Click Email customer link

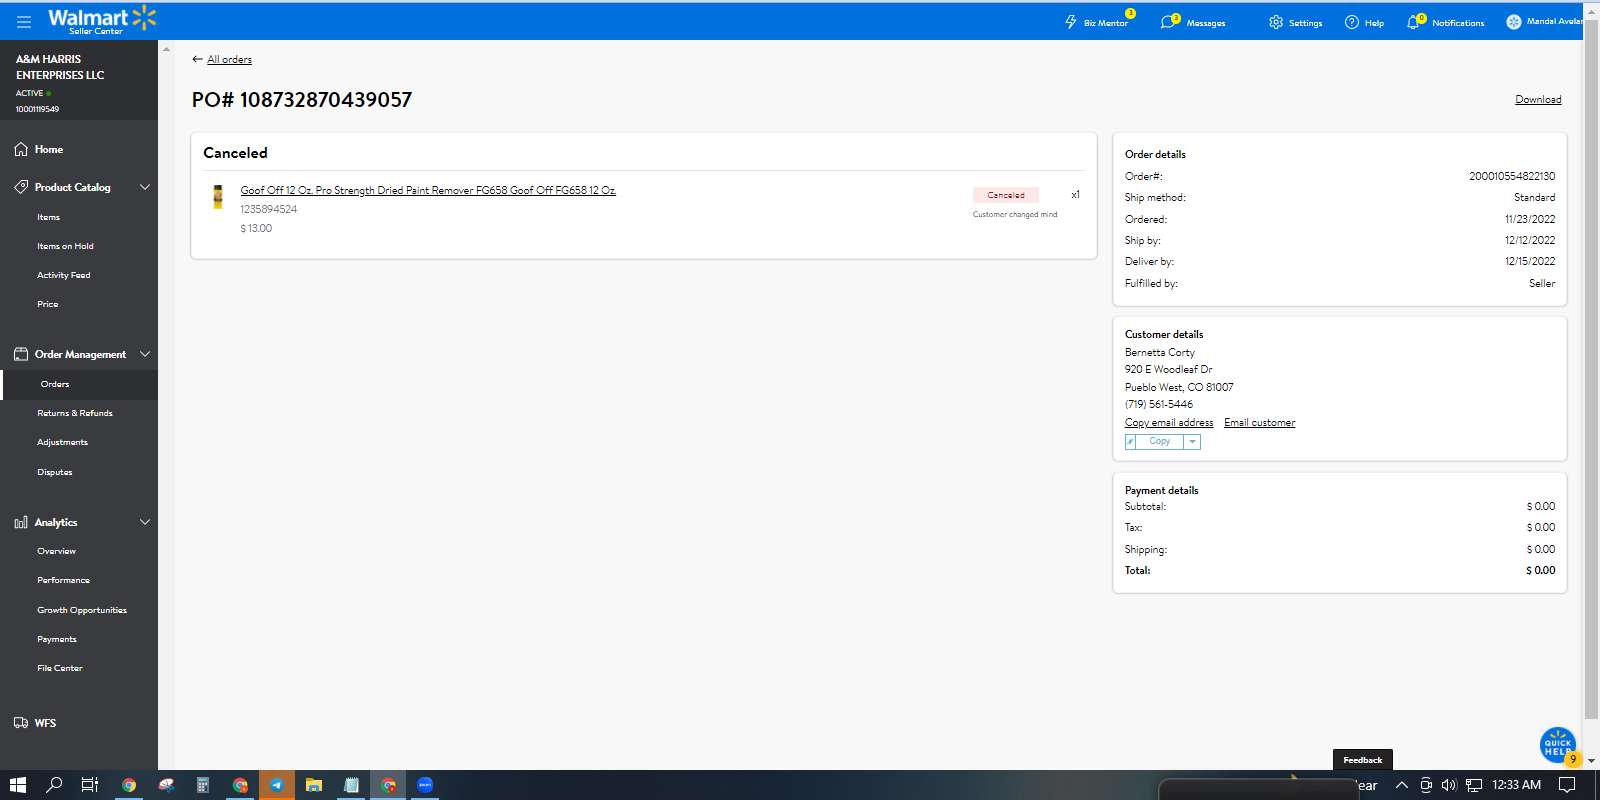[1259, 423]
